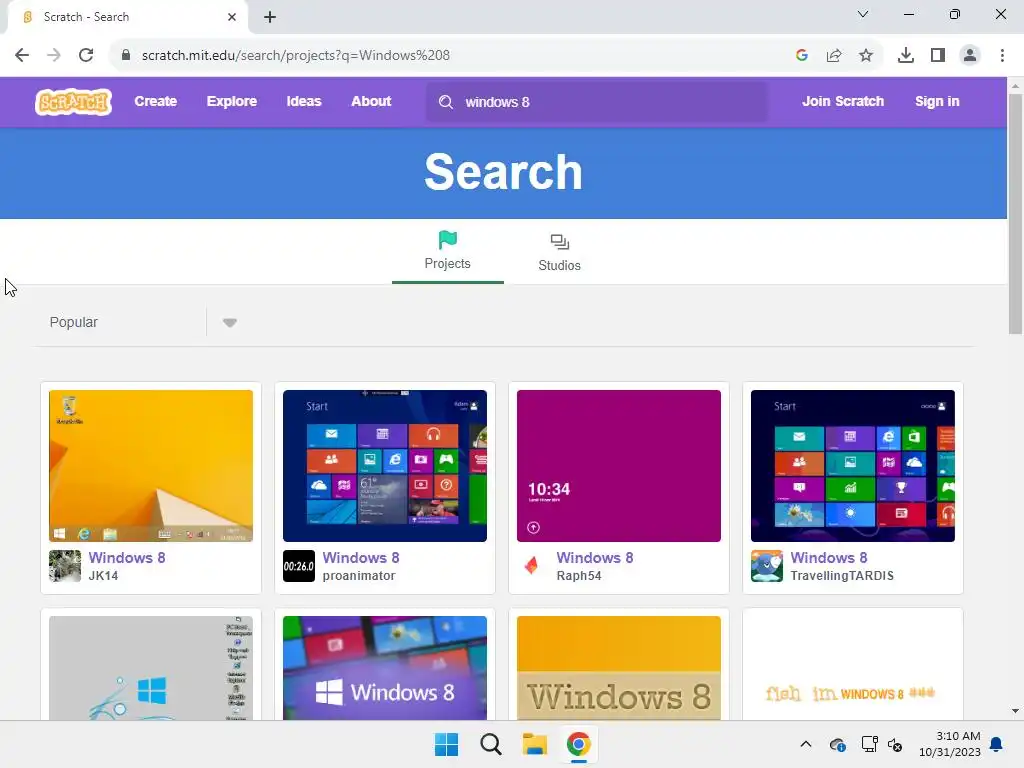This screenshot has width=1024, height=768.
Task: Open Chrome profile menu
Action: pos(970,55)
